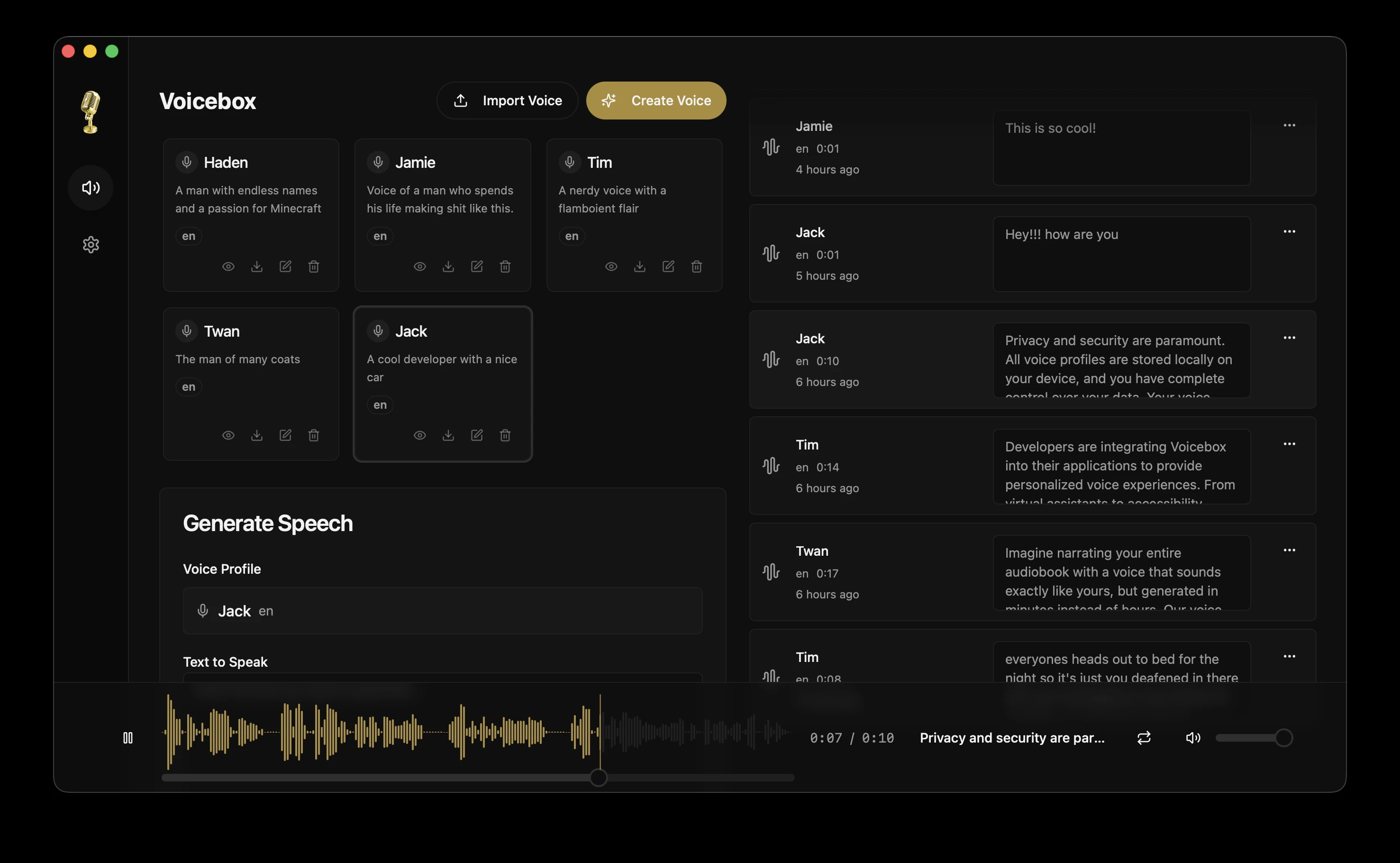Preview the Jack voice with eye icon
Image resolution: width=1400 pixels, height=863 pixels.
pos(420,436)
